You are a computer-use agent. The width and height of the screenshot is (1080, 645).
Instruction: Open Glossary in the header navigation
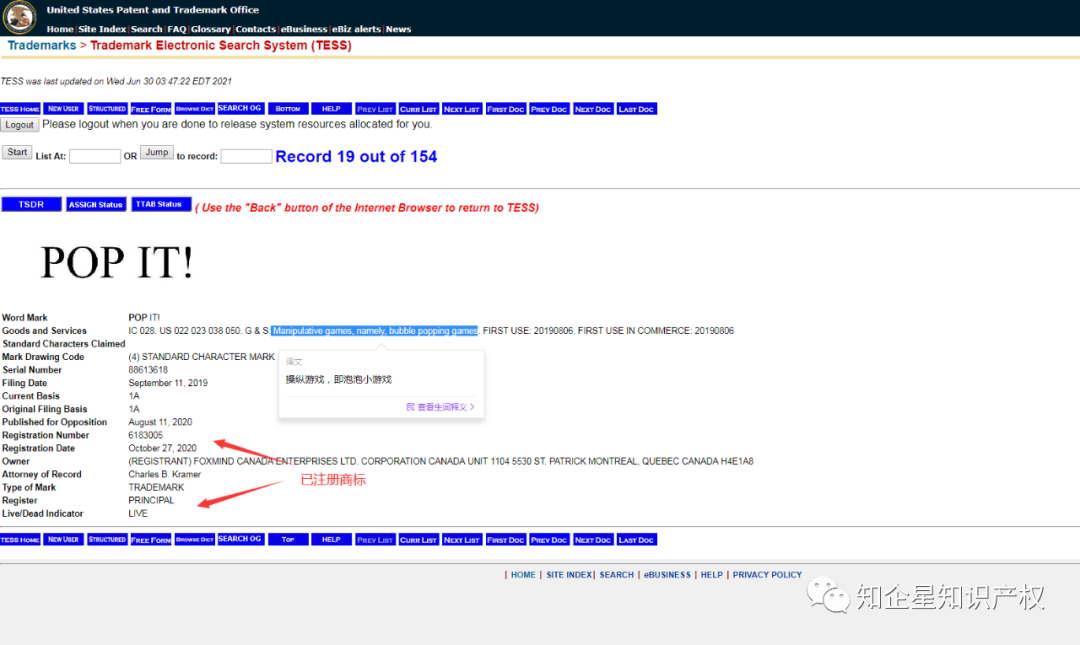(211, 29)
